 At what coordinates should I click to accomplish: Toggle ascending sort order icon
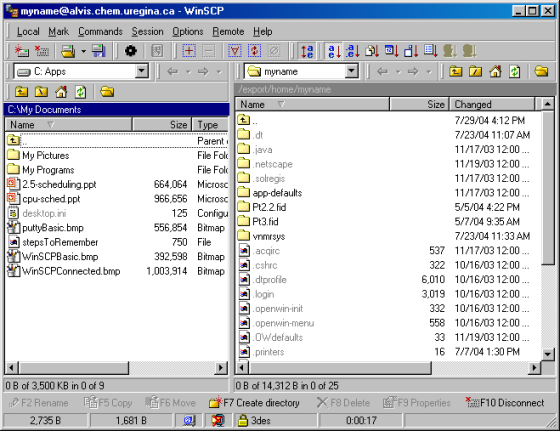[307, 51]
